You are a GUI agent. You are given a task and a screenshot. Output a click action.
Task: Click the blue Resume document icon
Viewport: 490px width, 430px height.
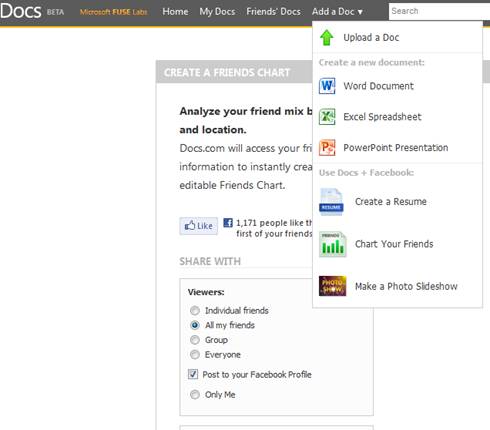[331, 201]
